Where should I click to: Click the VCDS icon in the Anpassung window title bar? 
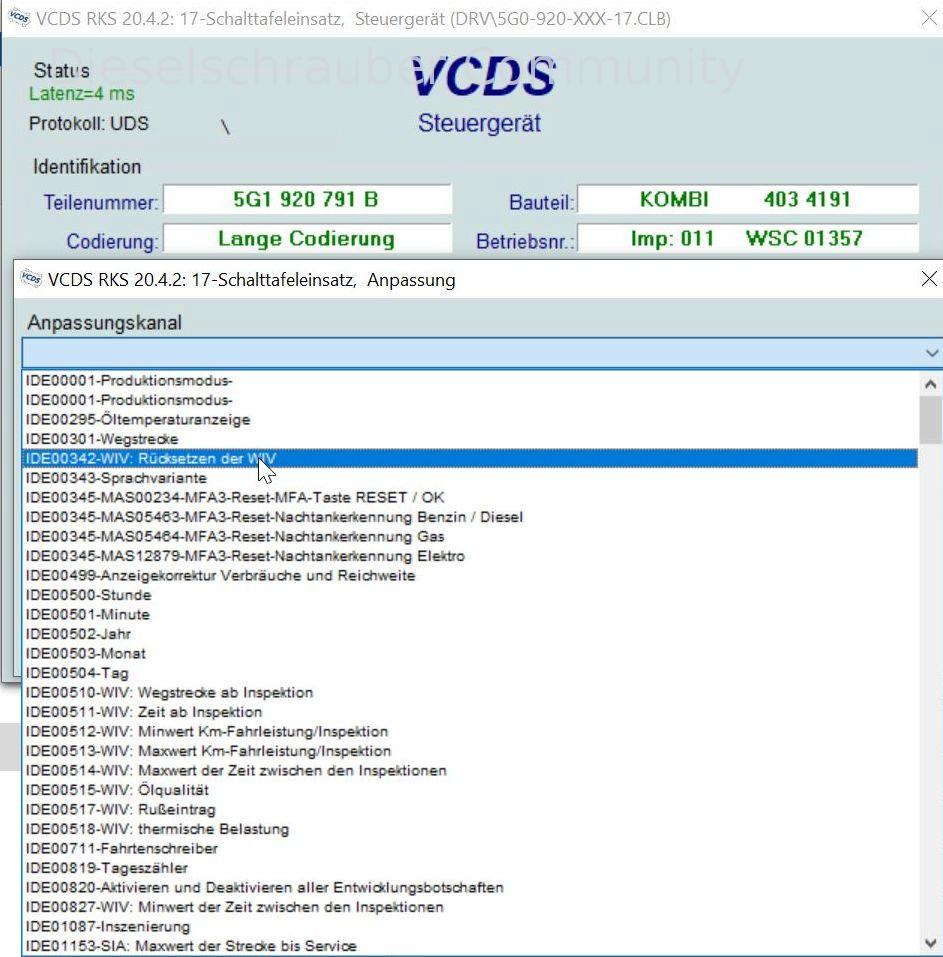[x=31, y=279]
